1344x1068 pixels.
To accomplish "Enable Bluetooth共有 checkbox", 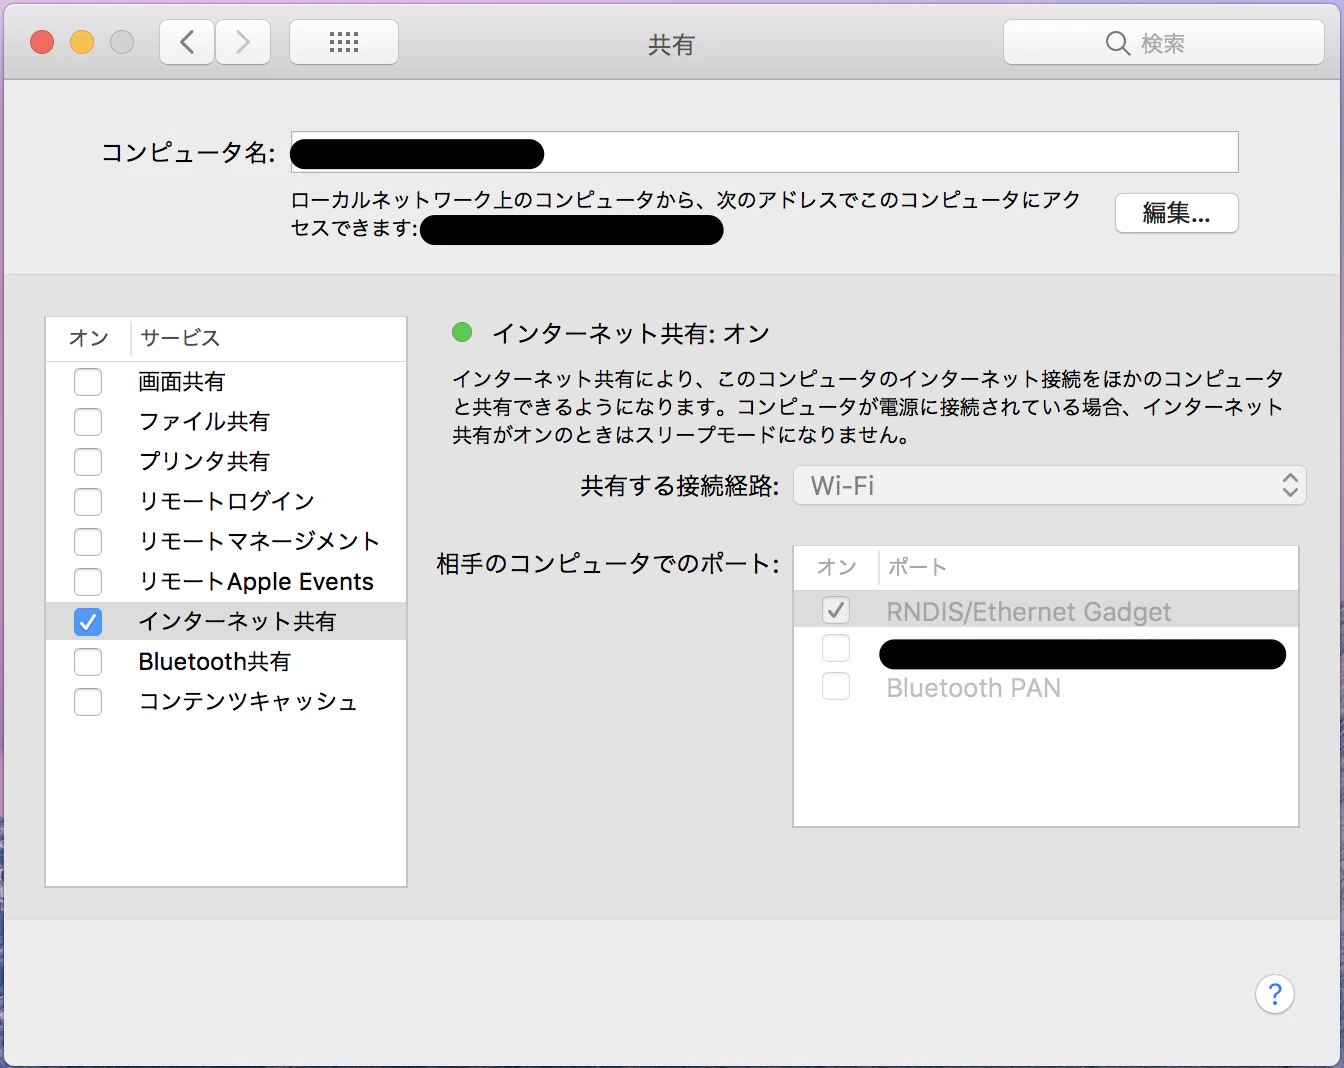I will [88, 661].
